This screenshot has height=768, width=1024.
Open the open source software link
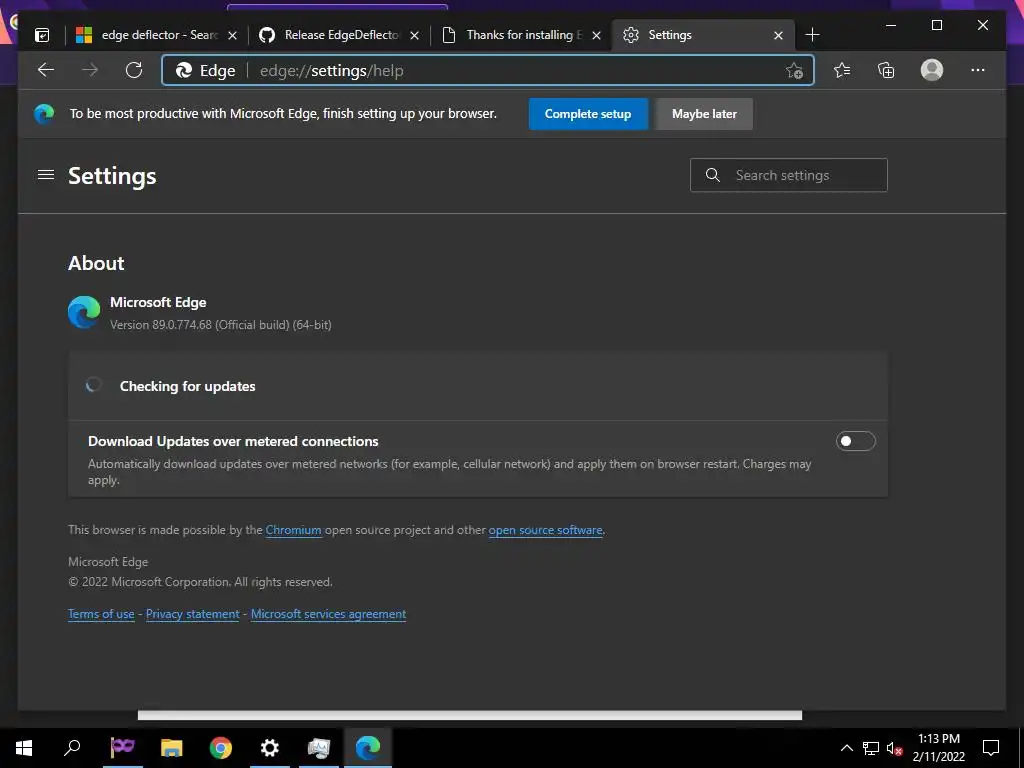click(545, 530)
